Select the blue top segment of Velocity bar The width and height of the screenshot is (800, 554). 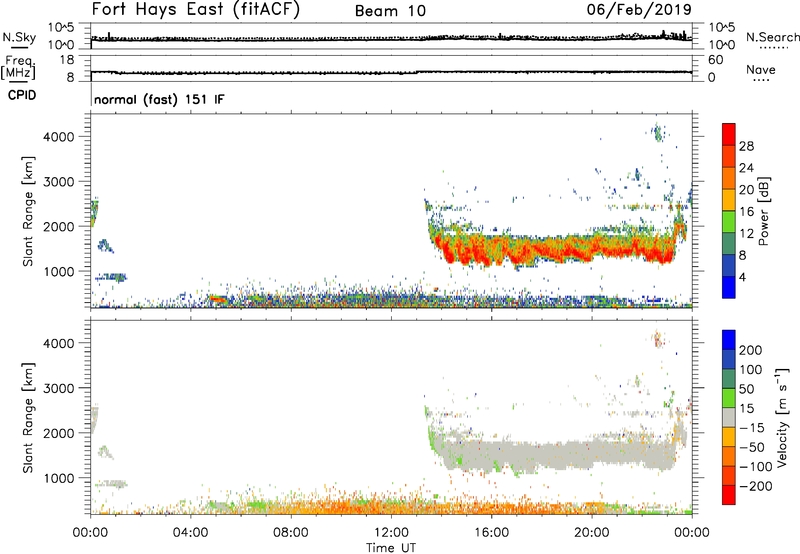click(x=729, y=340)
